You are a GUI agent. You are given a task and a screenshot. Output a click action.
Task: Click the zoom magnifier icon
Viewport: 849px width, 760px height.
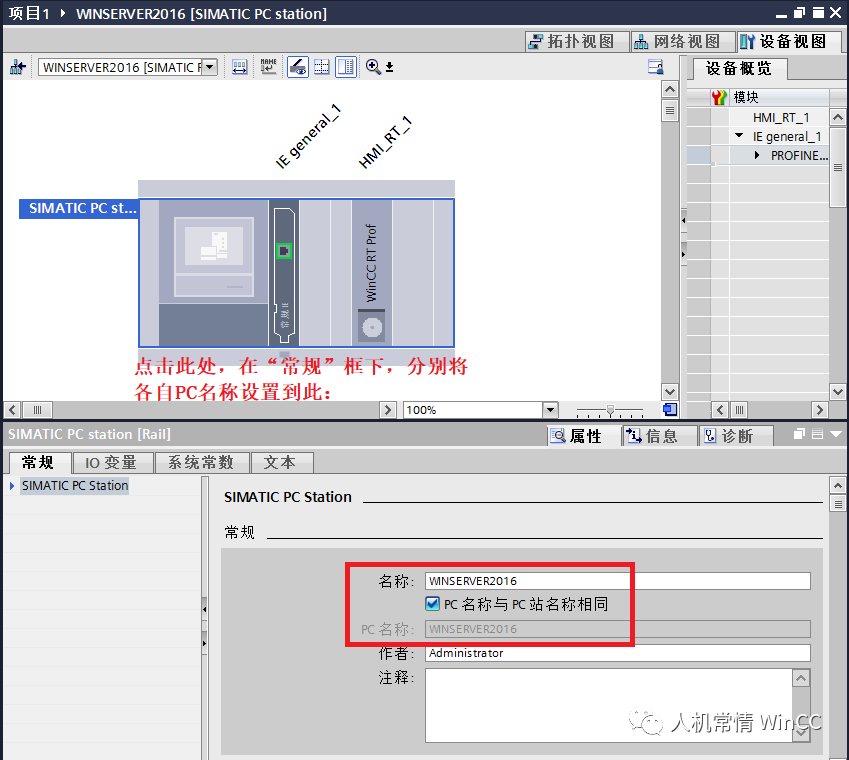click(x=373, y=67)
